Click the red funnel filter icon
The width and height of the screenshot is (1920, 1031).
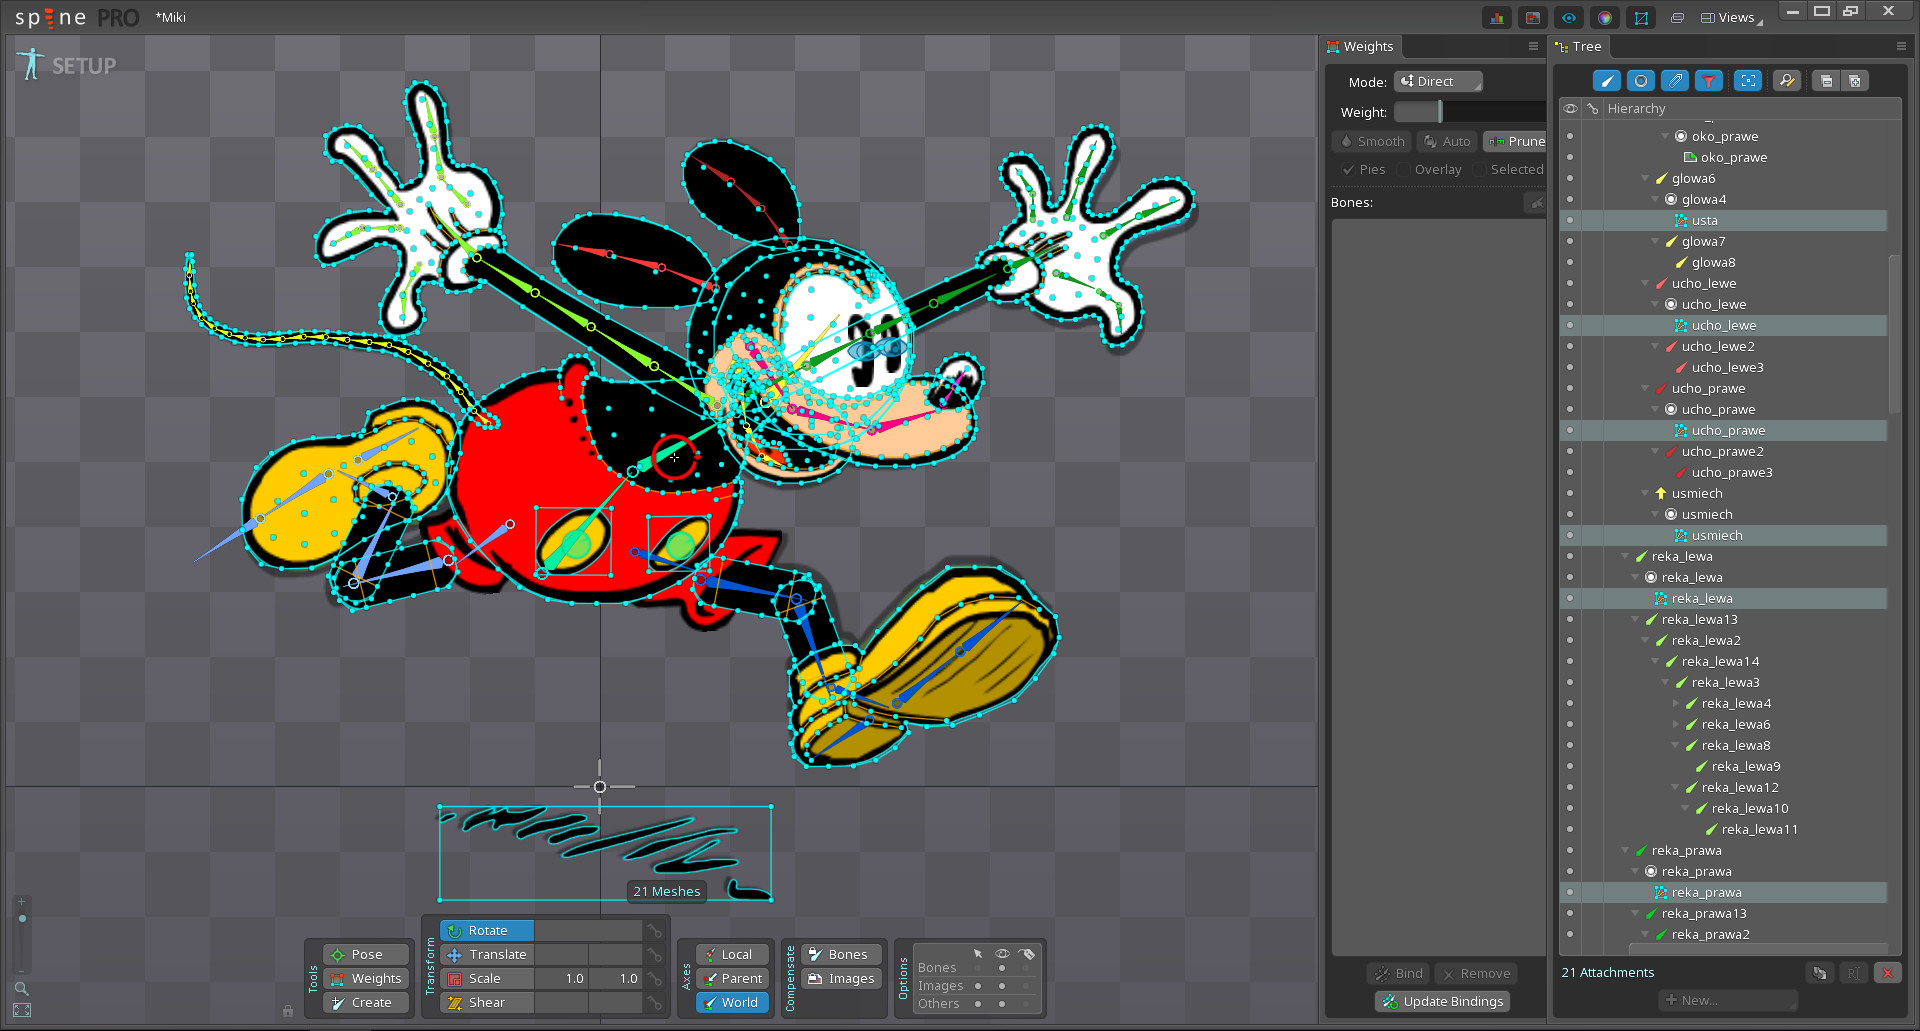point(1710,81)
